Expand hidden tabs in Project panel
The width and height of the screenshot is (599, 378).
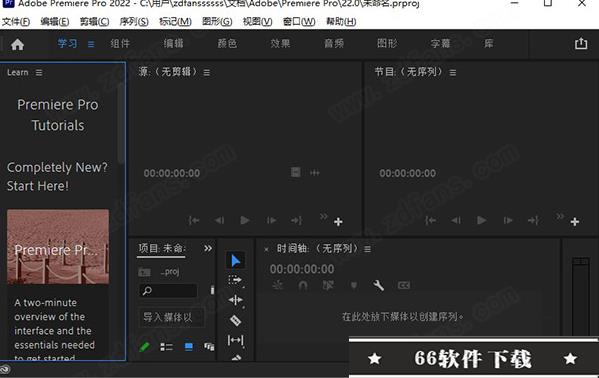208,248
